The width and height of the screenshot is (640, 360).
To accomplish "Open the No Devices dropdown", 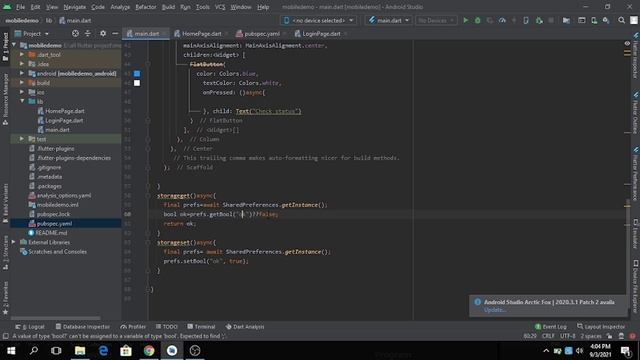I will [436, 20].
